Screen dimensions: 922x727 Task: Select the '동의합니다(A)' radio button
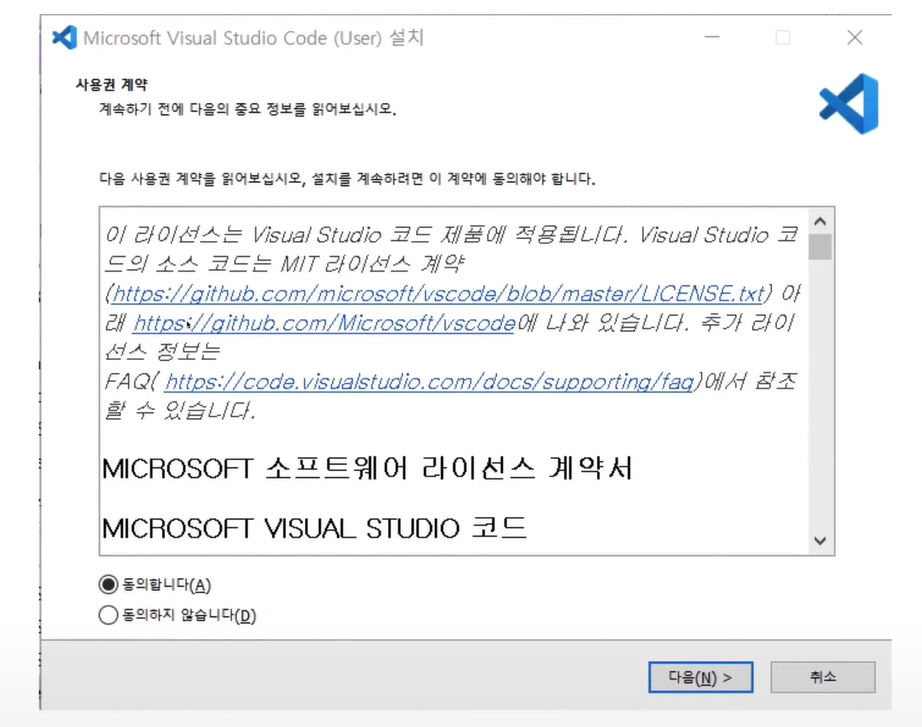108,585
